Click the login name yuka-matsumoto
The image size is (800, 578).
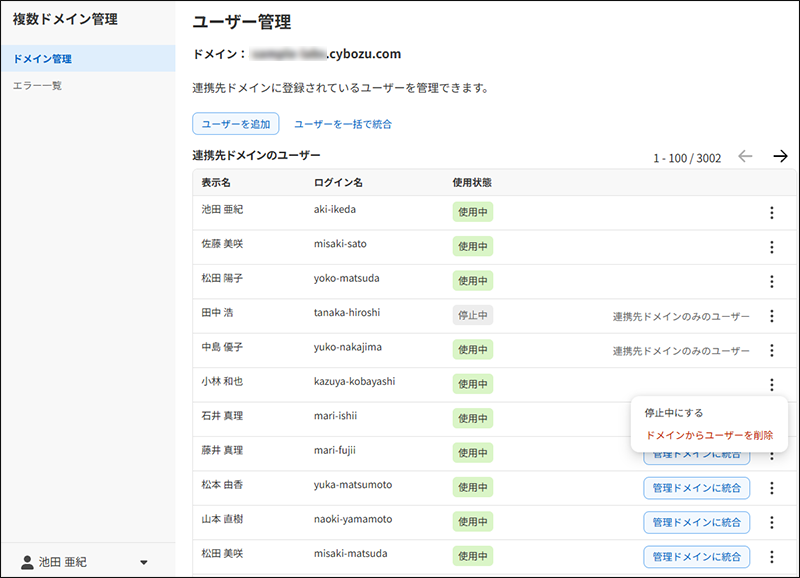[x=353, y=485]
